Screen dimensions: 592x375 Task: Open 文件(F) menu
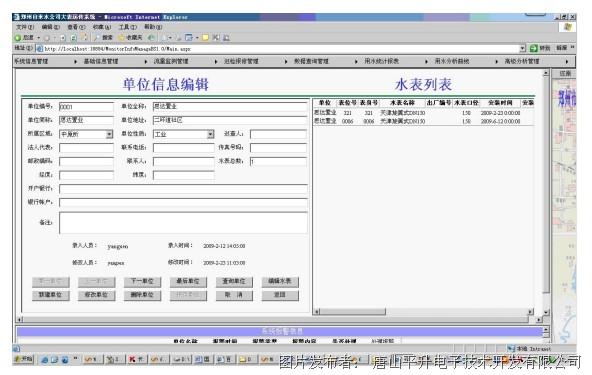tap(25, 27)
